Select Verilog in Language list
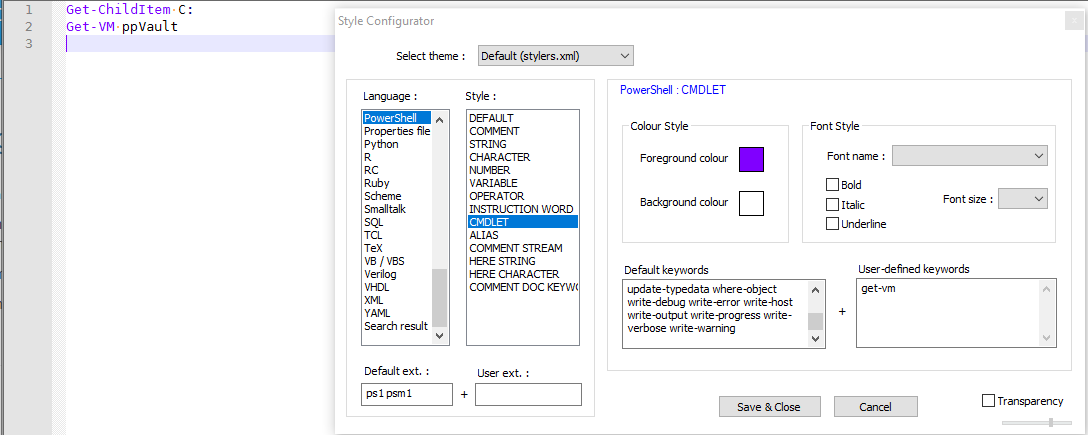Screen dimensions: 1088x435 click(x=397, y=274)
